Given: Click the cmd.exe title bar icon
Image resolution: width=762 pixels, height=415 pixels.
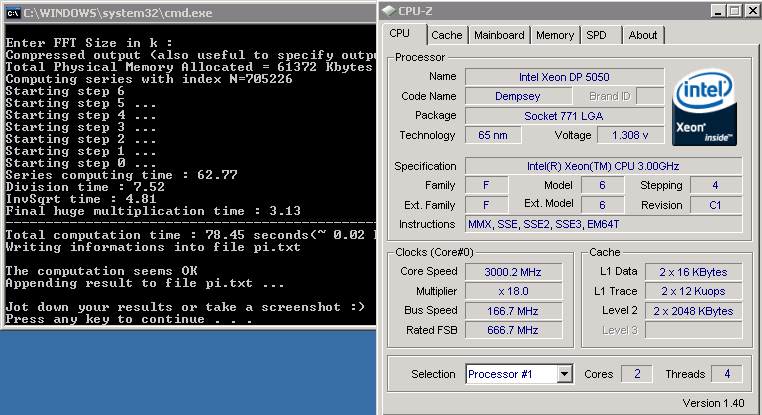Looking at the screenshot, I should (x=13, y=13).
